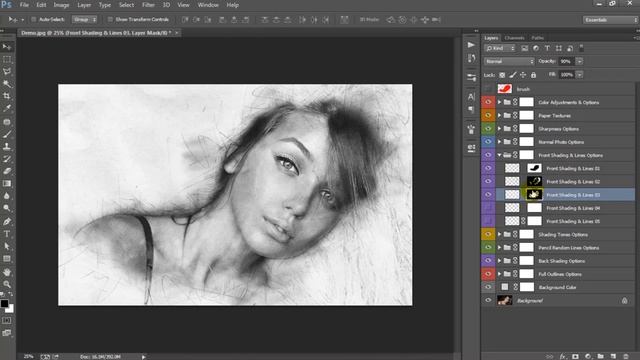Show the brush layer

pos(488,89)
